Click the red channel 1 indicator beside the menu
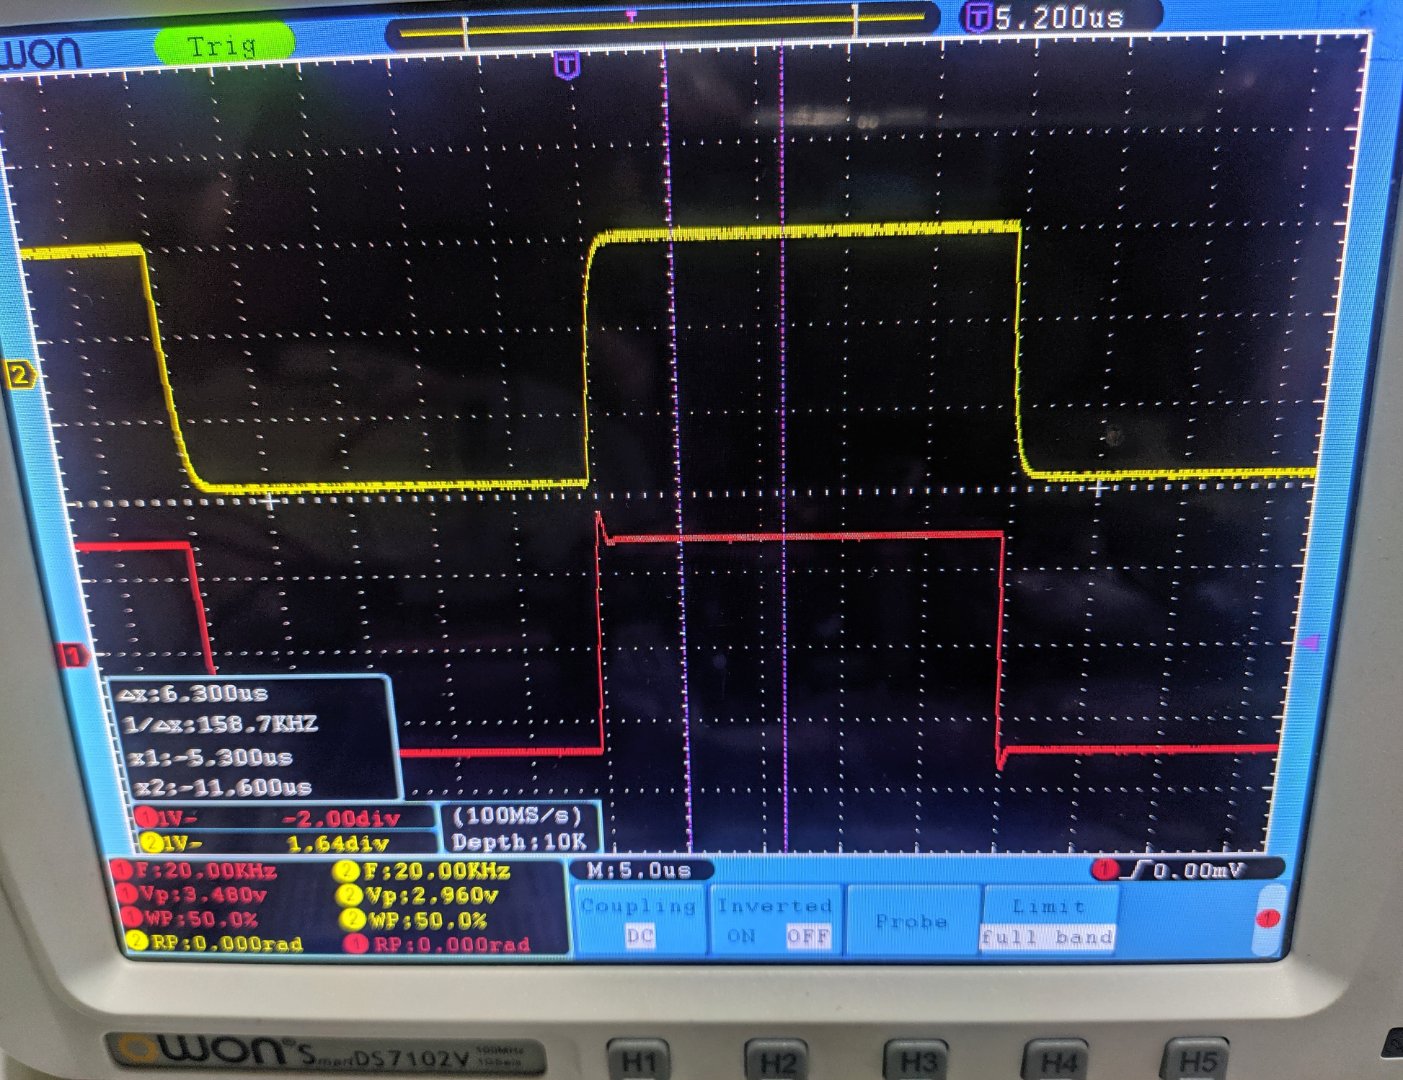The height and width of the screenshot is (1080, 1403). (x=1268, y=918)
